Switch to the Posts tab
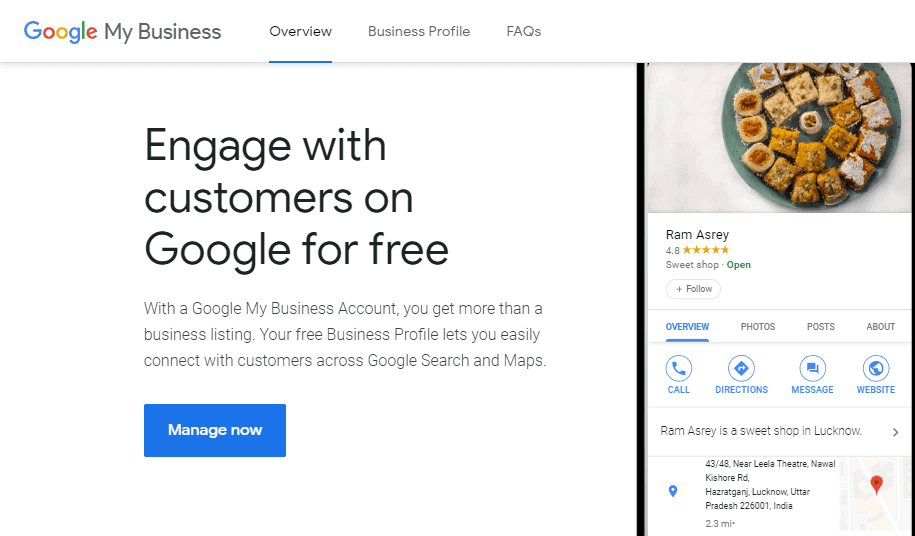 pyautogui.click(x=820, y=327)
